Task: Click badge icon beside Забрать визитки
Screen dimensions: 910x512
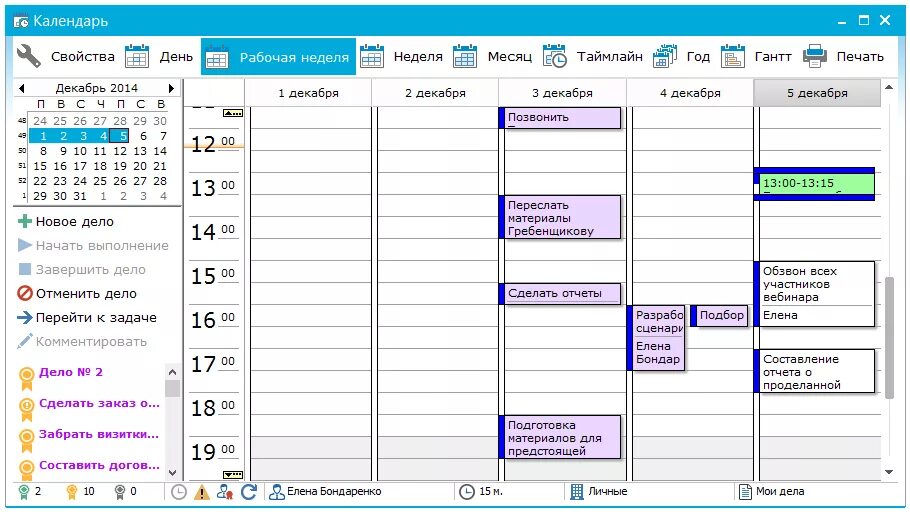Action: coord(27,439)
